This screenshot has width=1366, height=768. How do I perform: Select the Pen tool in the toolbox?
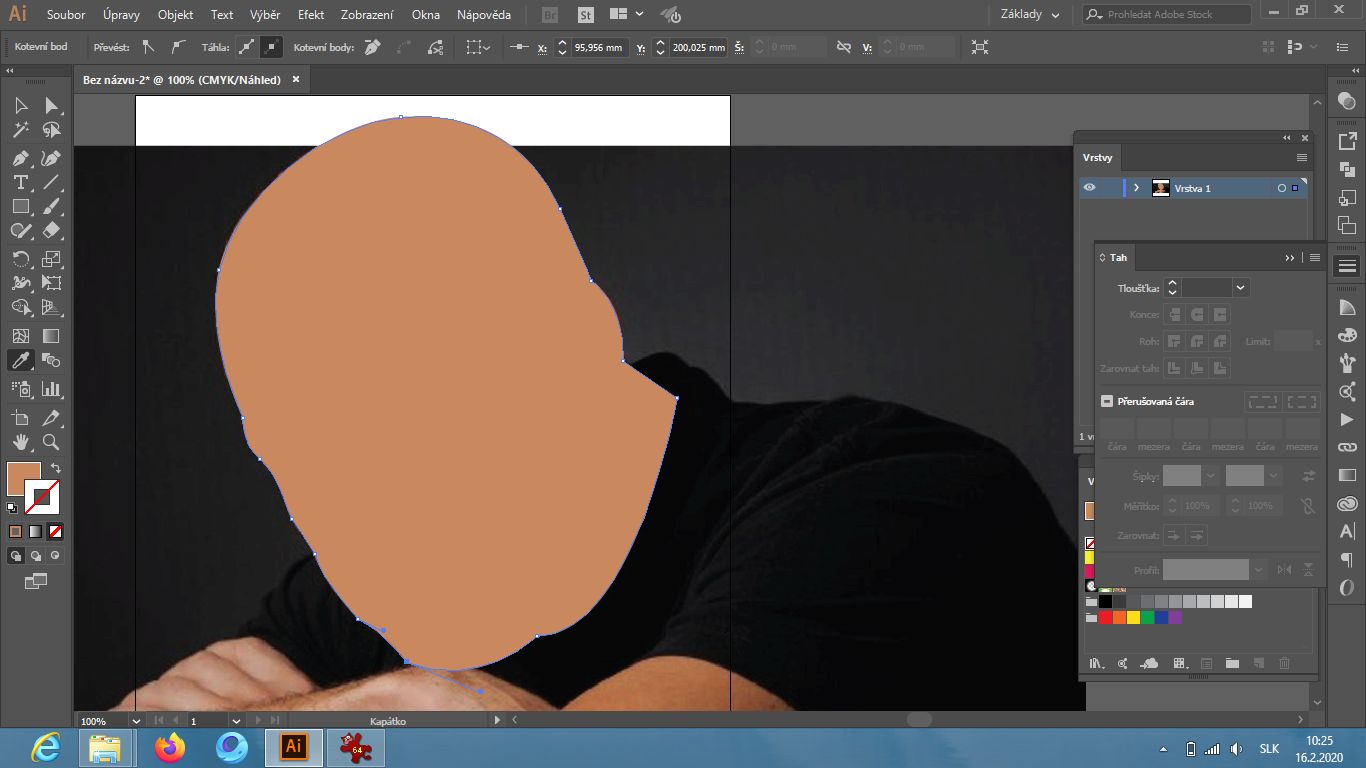[x=20, y=159]
